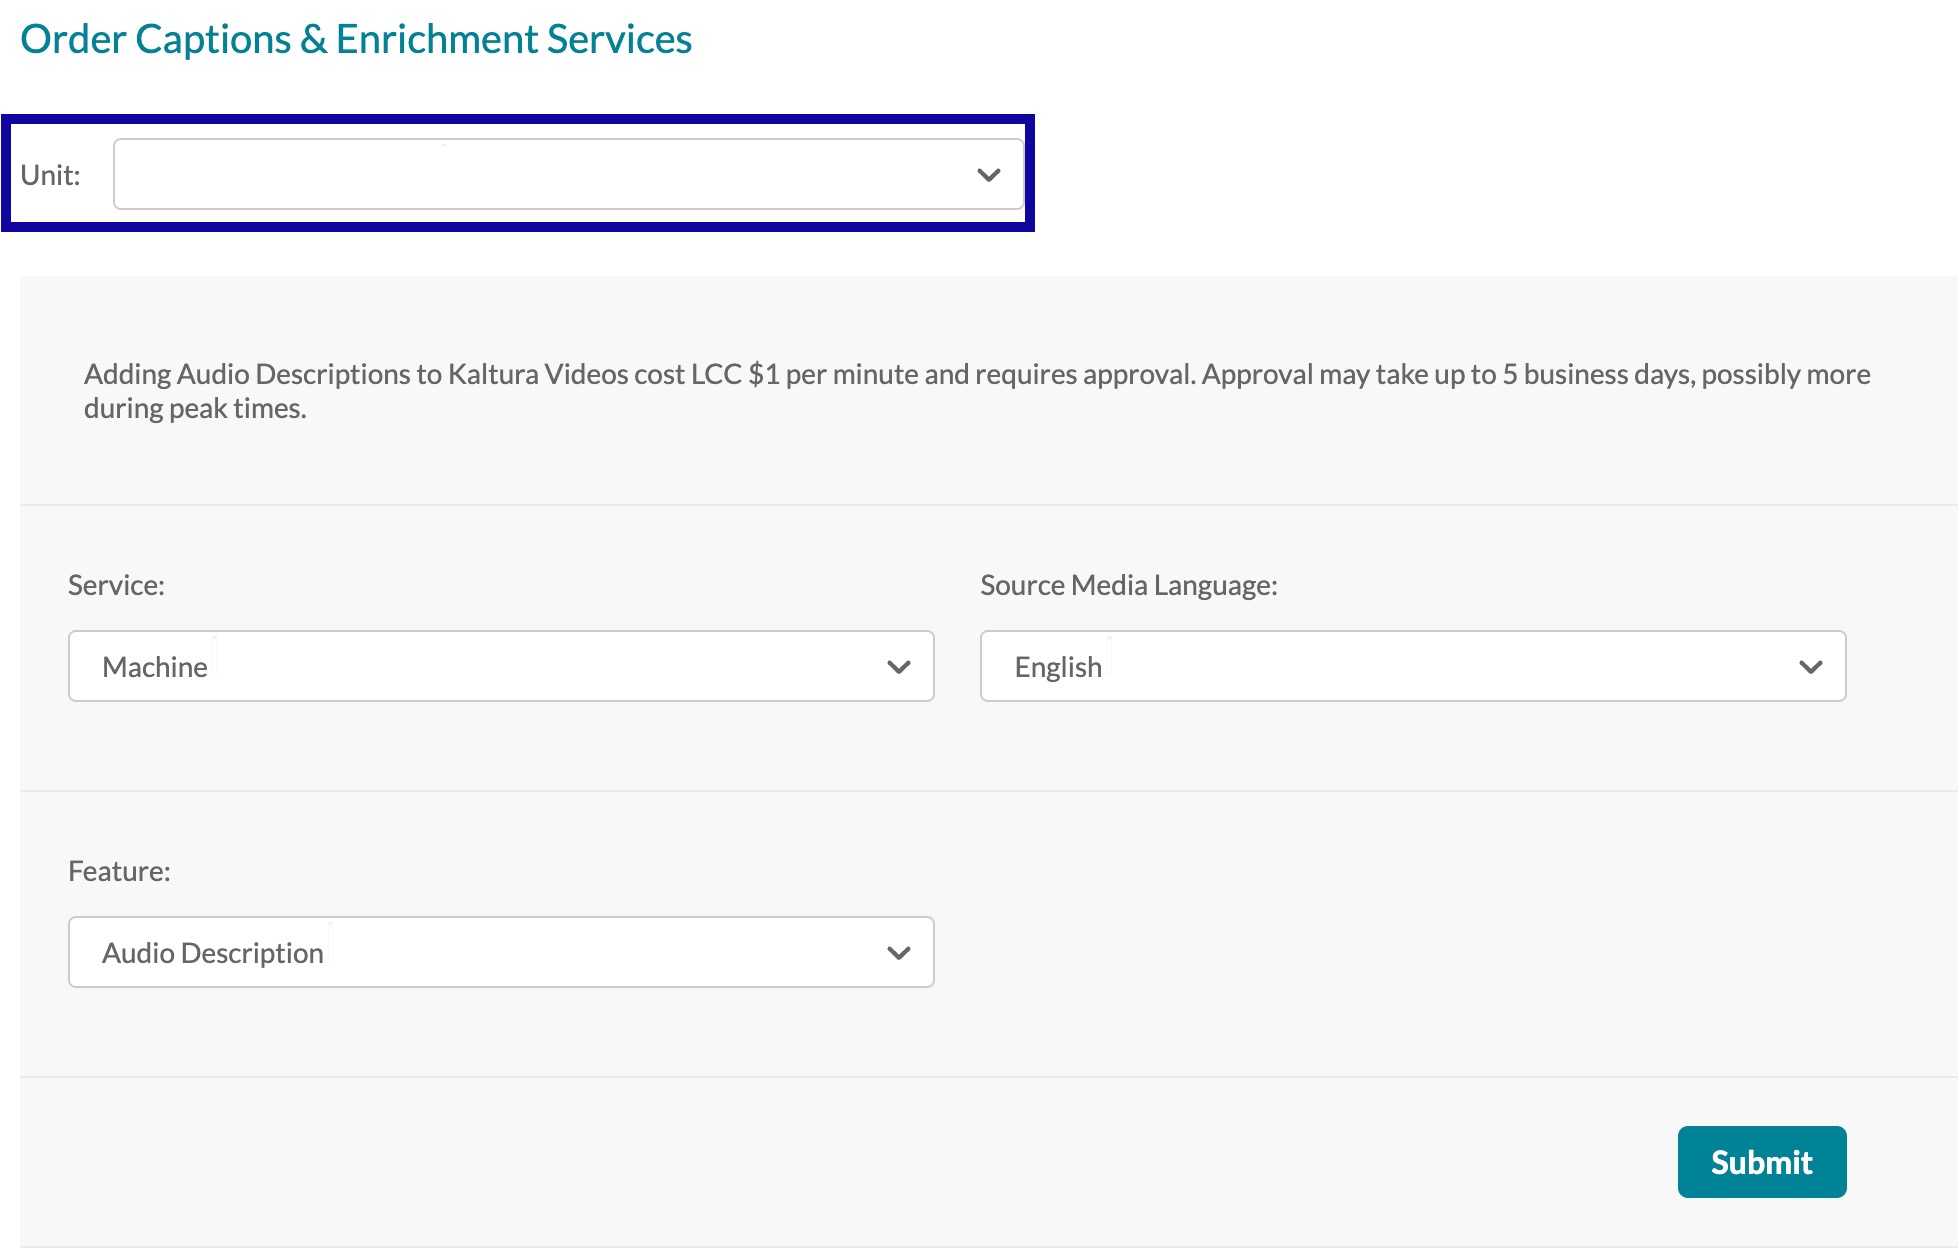The width and height of the screenshot is (1958, 1248).
Task: Click the Order Captions & Enrichment Services heading
Action: (356, 40)
